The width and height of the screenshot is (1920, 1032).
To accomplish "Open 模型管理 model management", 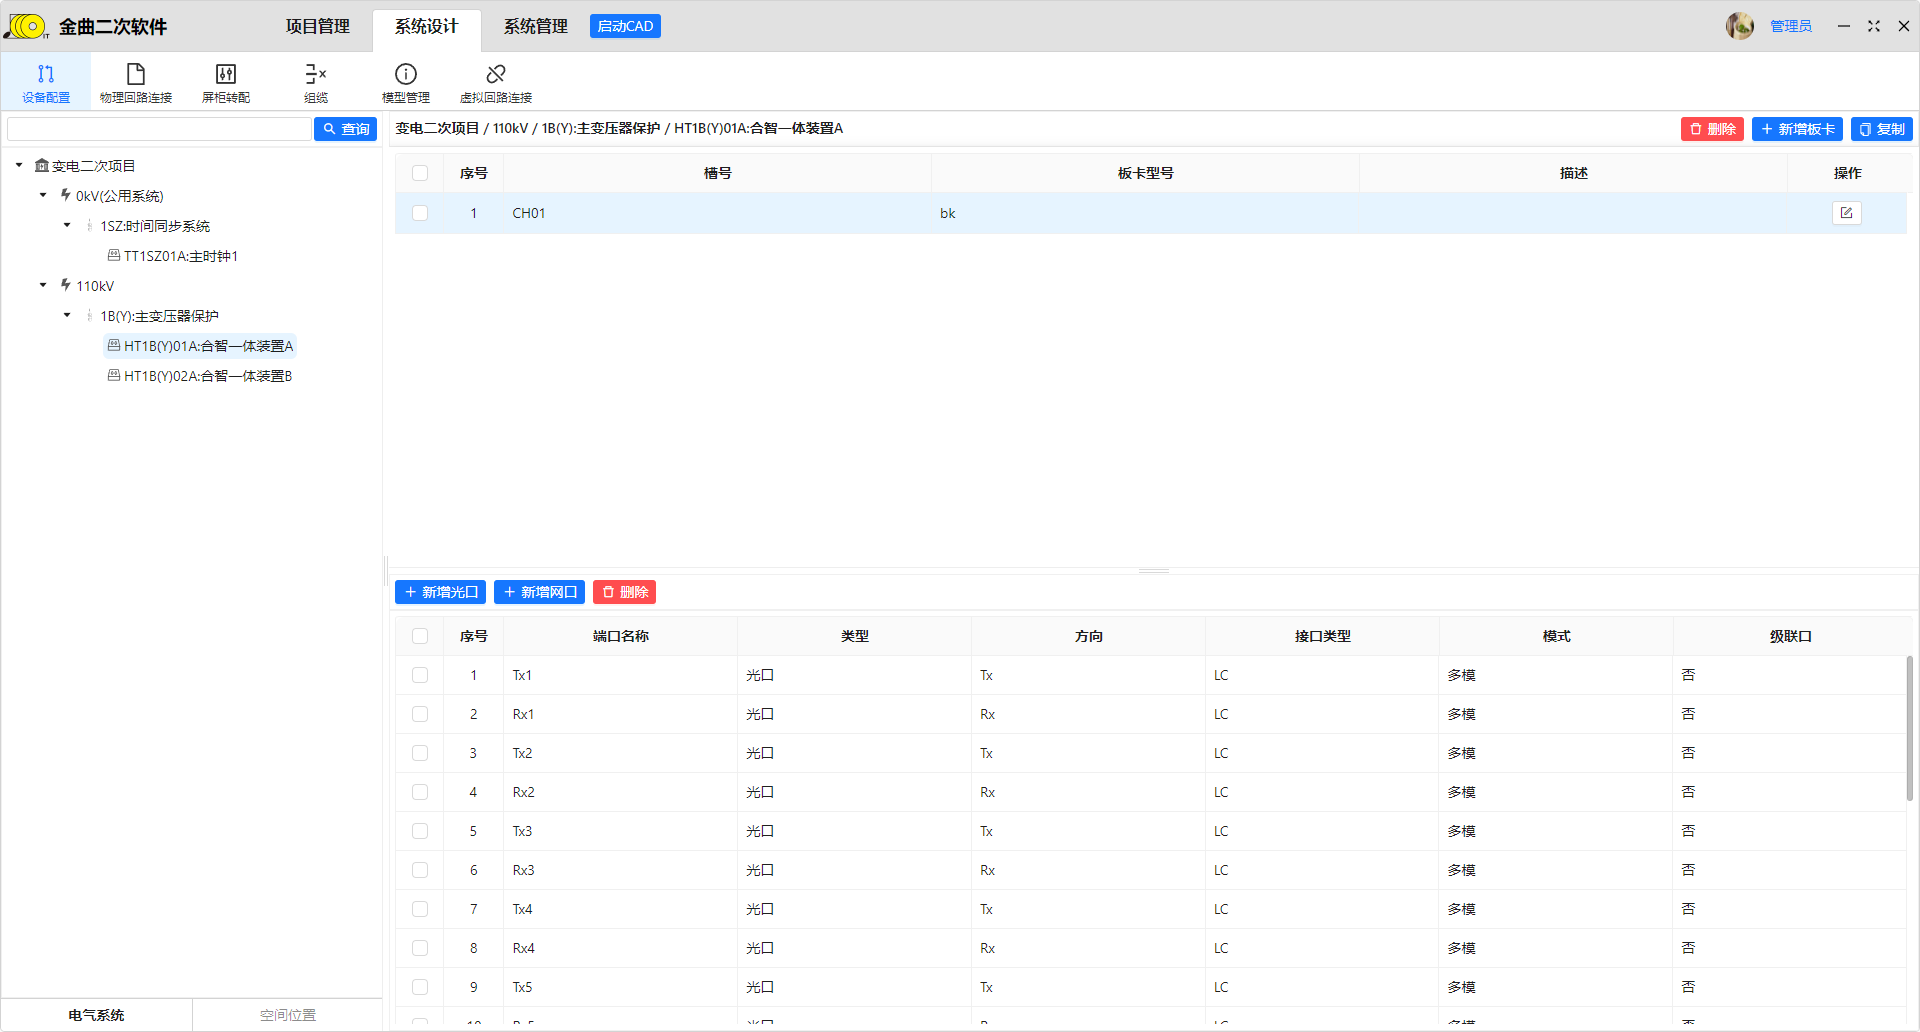I will coord(406,82).
